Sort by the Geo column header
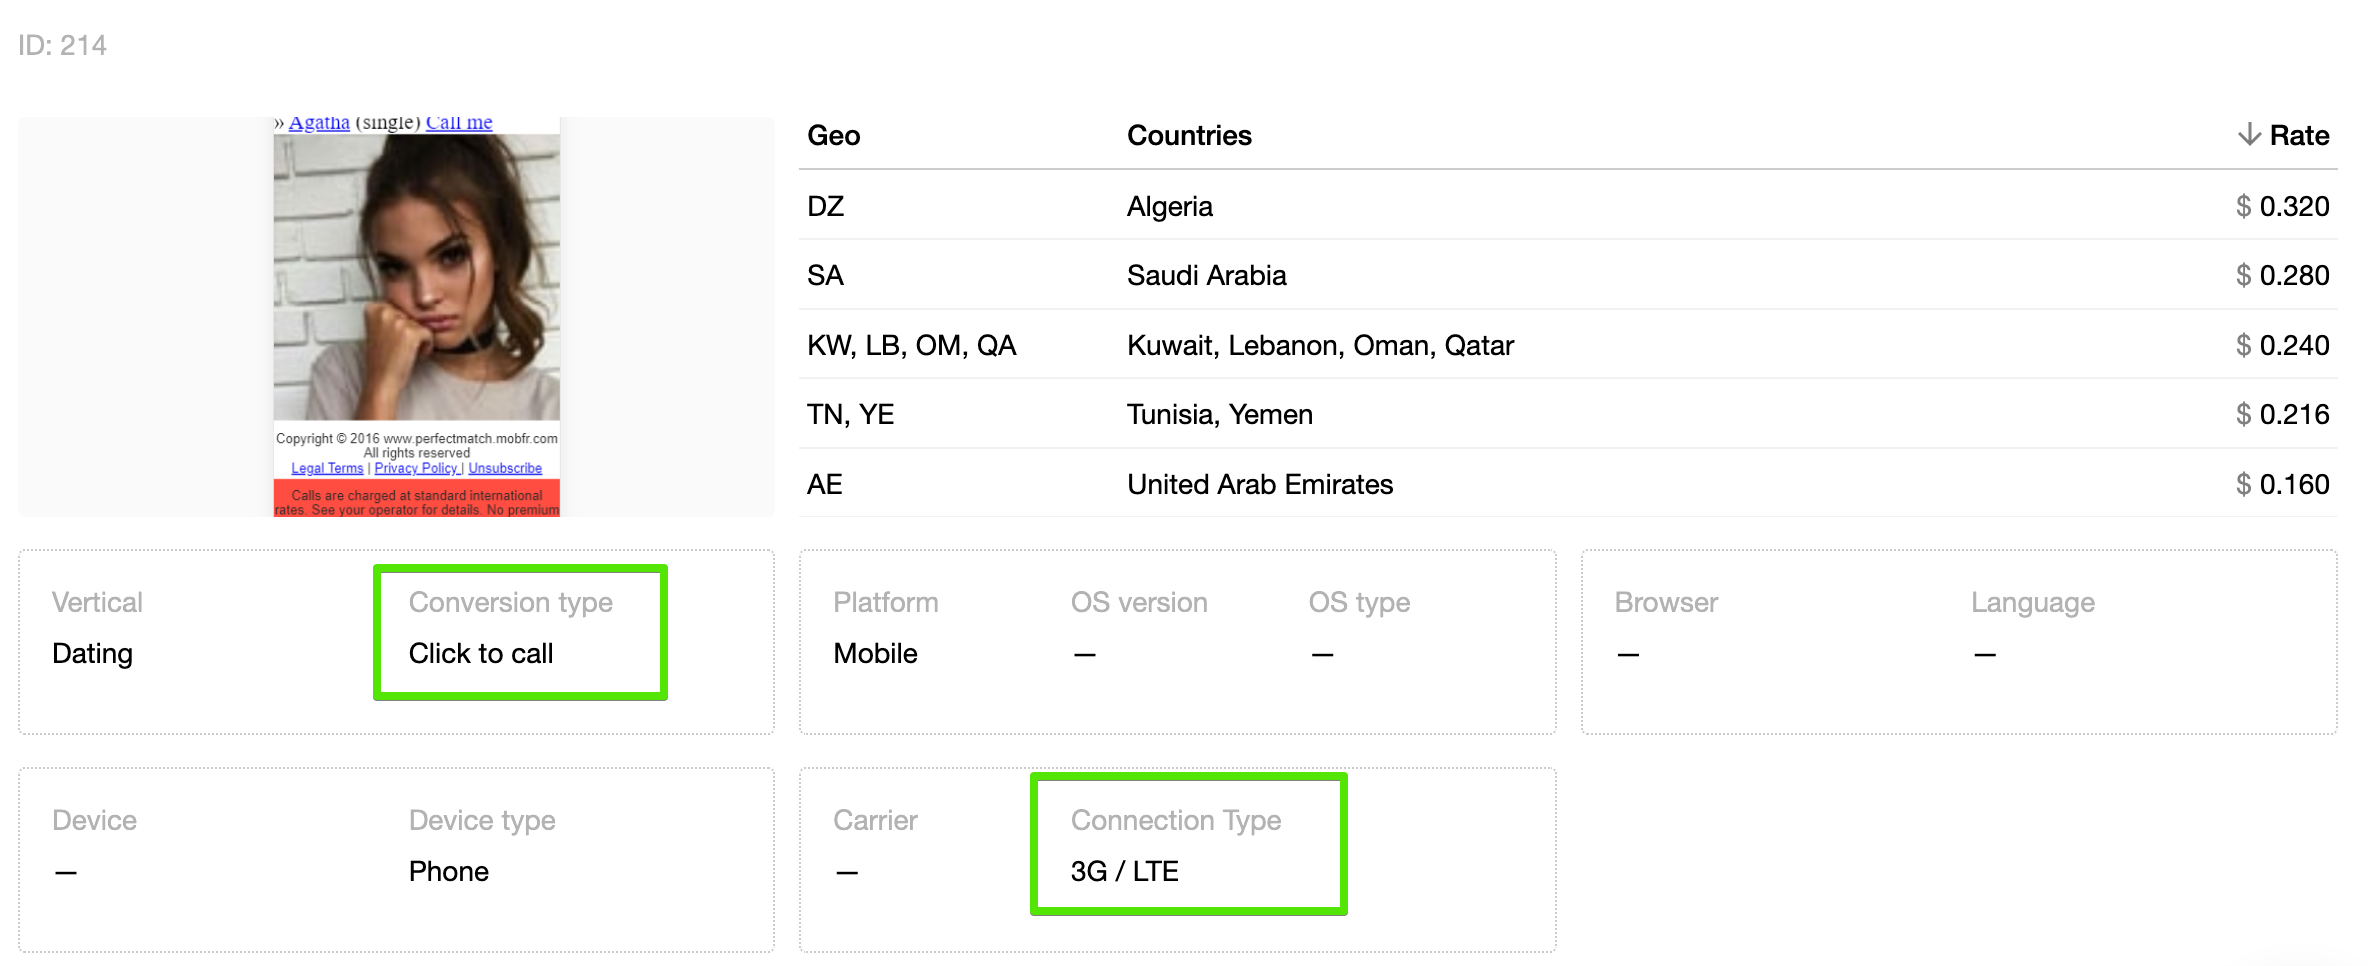 coord(833,136)
